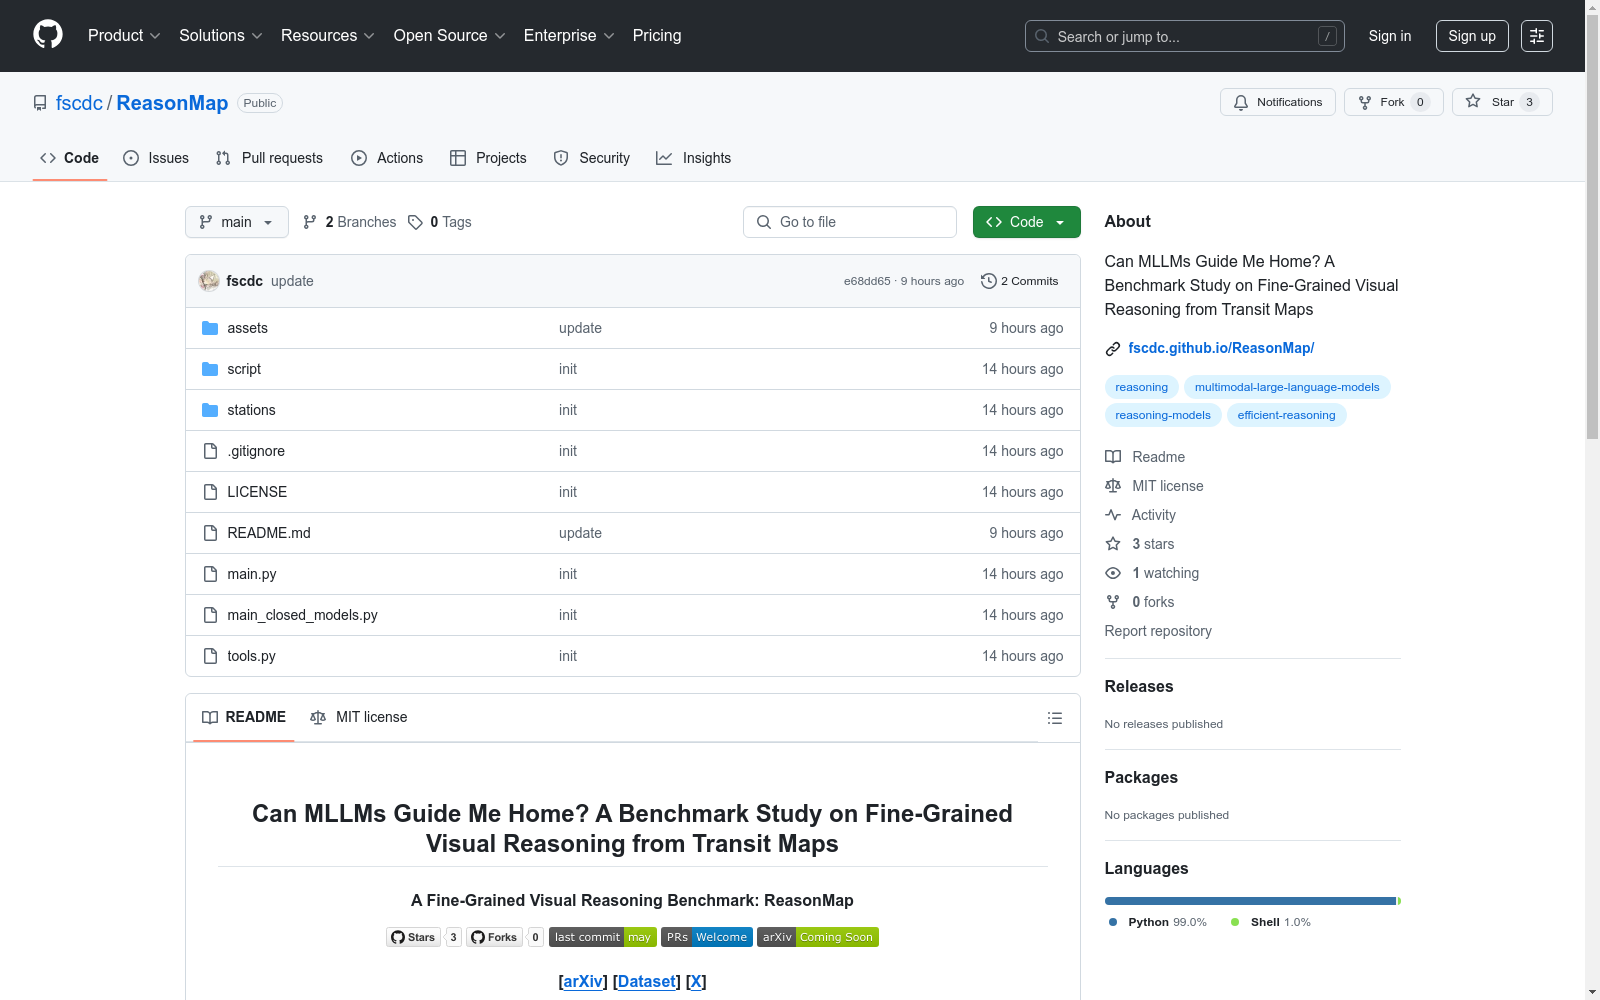Click the .gitignore file icon
The width and height of the screenshot is (1600, 1000).
tap(210, 451)
